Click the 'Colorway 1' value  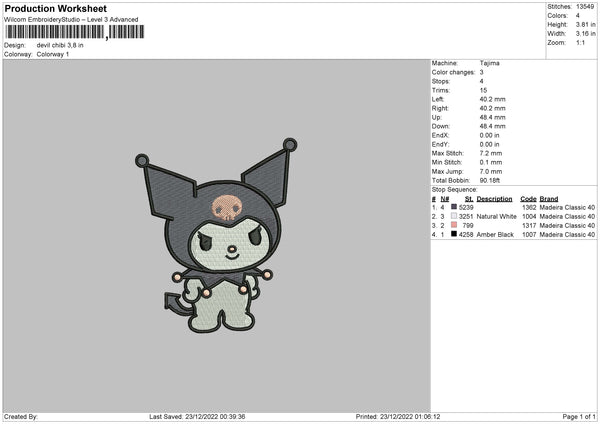pyautogui.click(x=53, y=54)
